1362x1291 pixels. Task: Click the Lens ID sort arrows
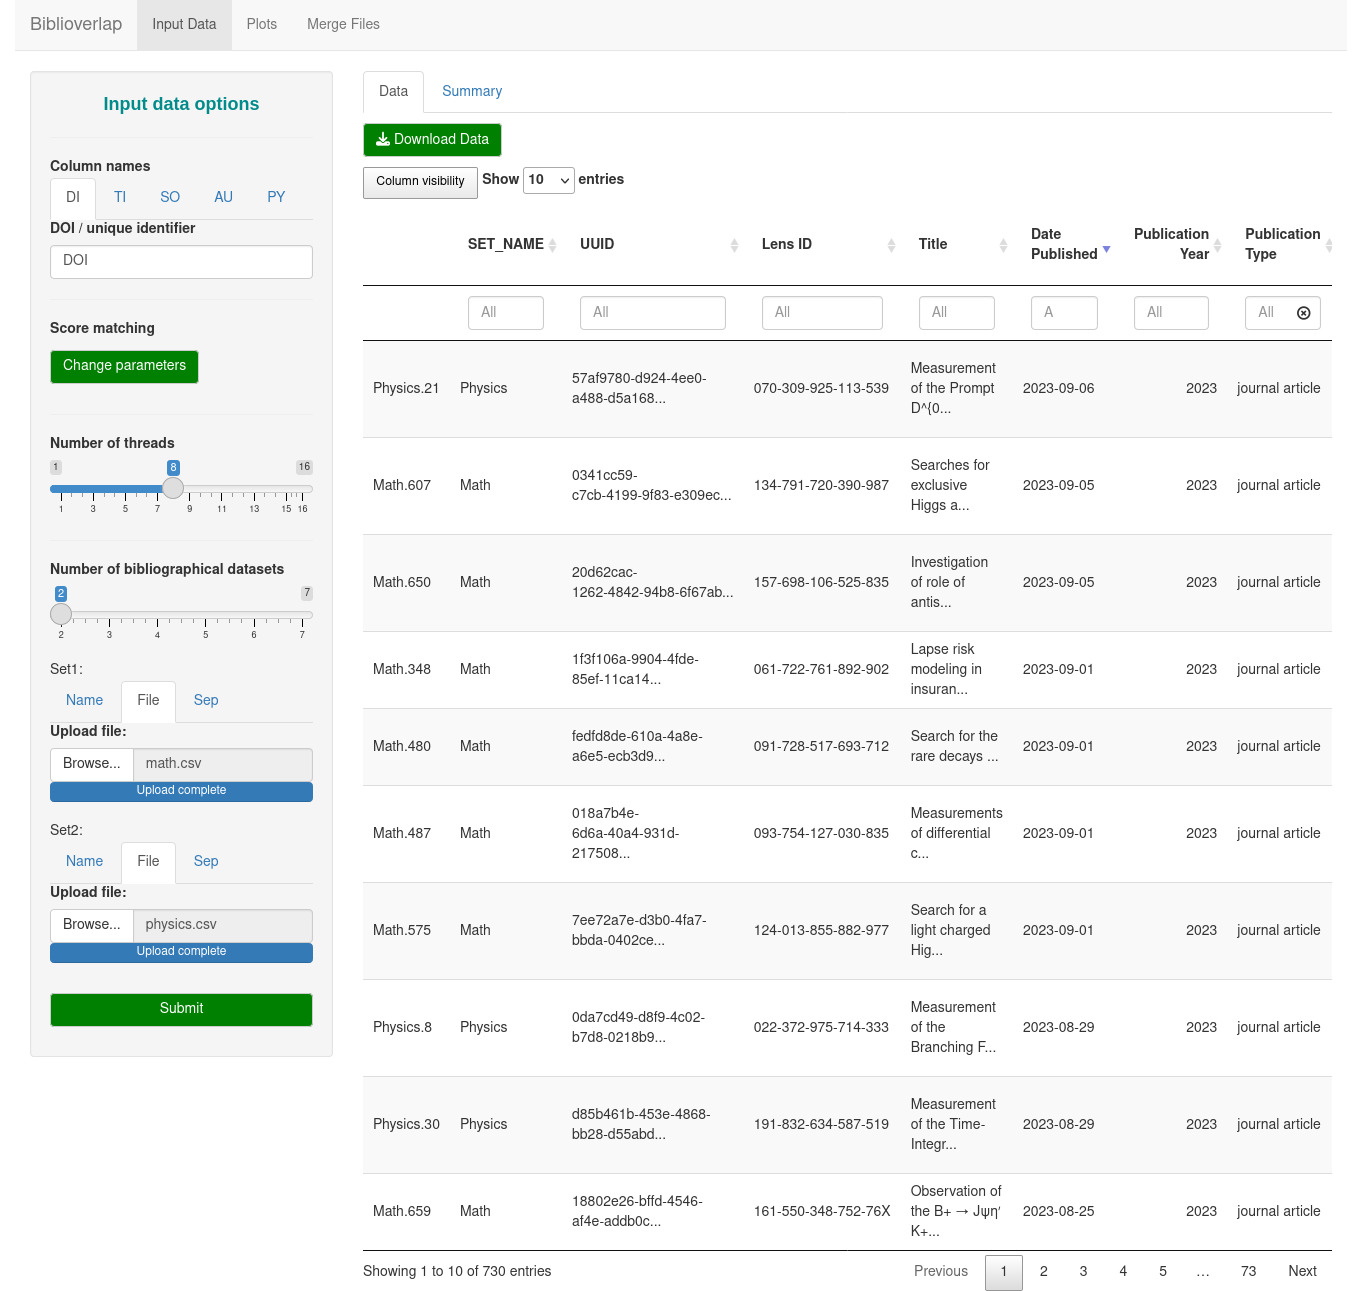(x=891, y=245)
